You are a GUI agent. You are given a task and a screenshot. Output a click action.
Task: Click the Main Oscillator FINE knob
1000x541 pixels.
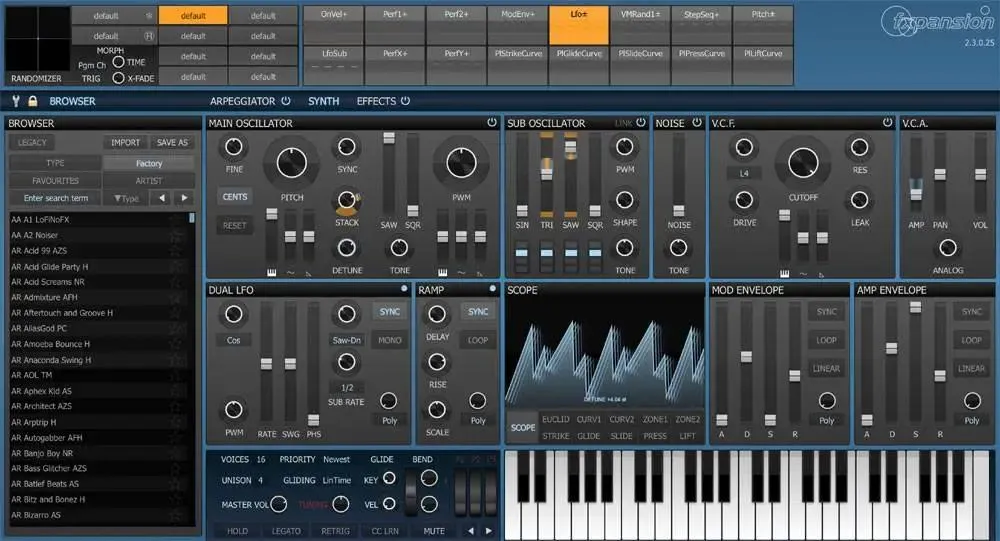233,147
